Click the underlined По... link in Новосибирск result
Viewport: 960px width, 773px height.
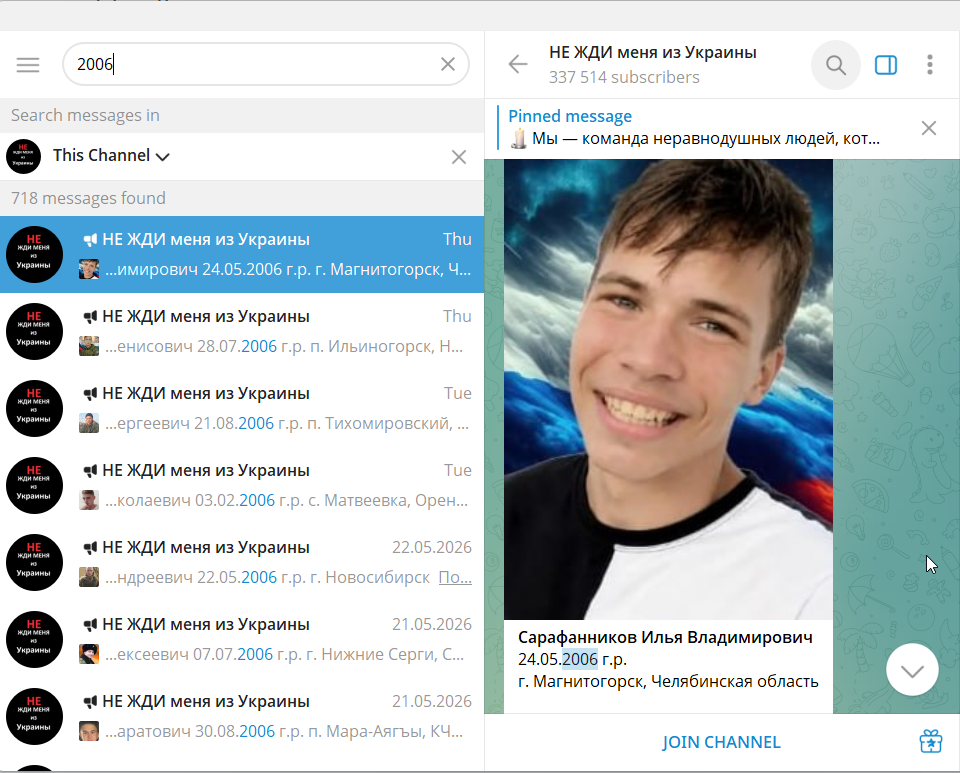(455, 577)
